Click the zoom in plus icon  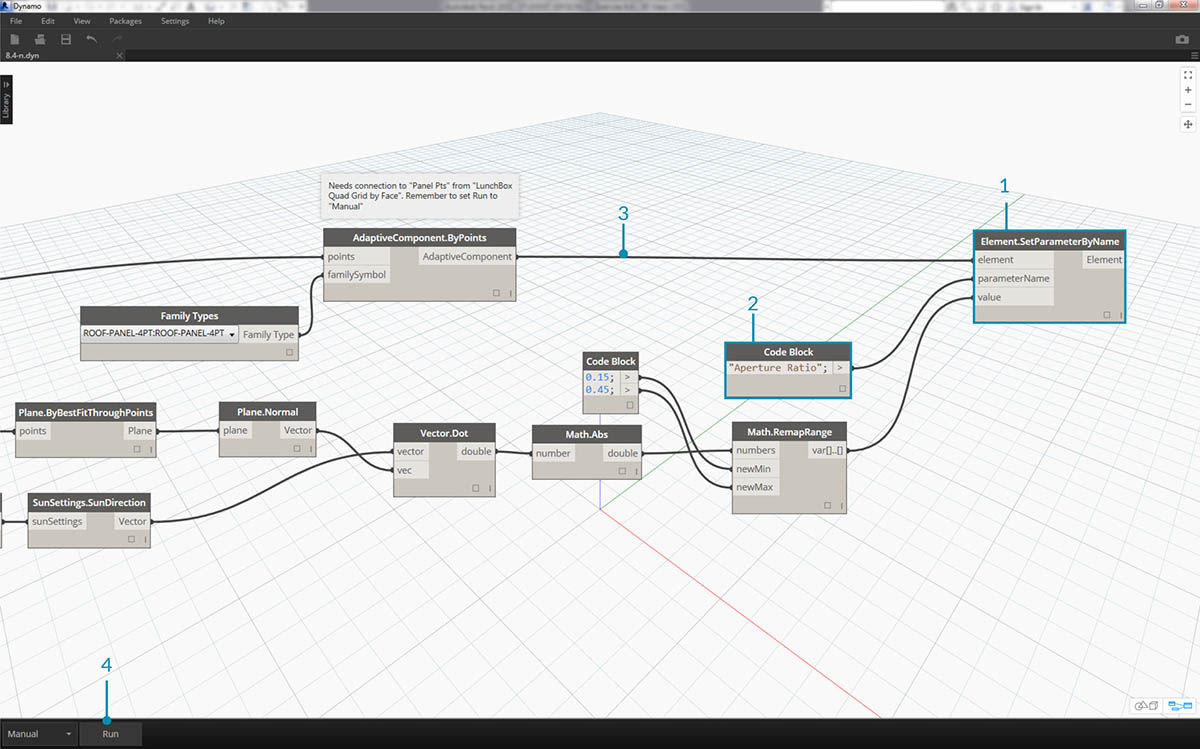click(x=1187, y=90)
